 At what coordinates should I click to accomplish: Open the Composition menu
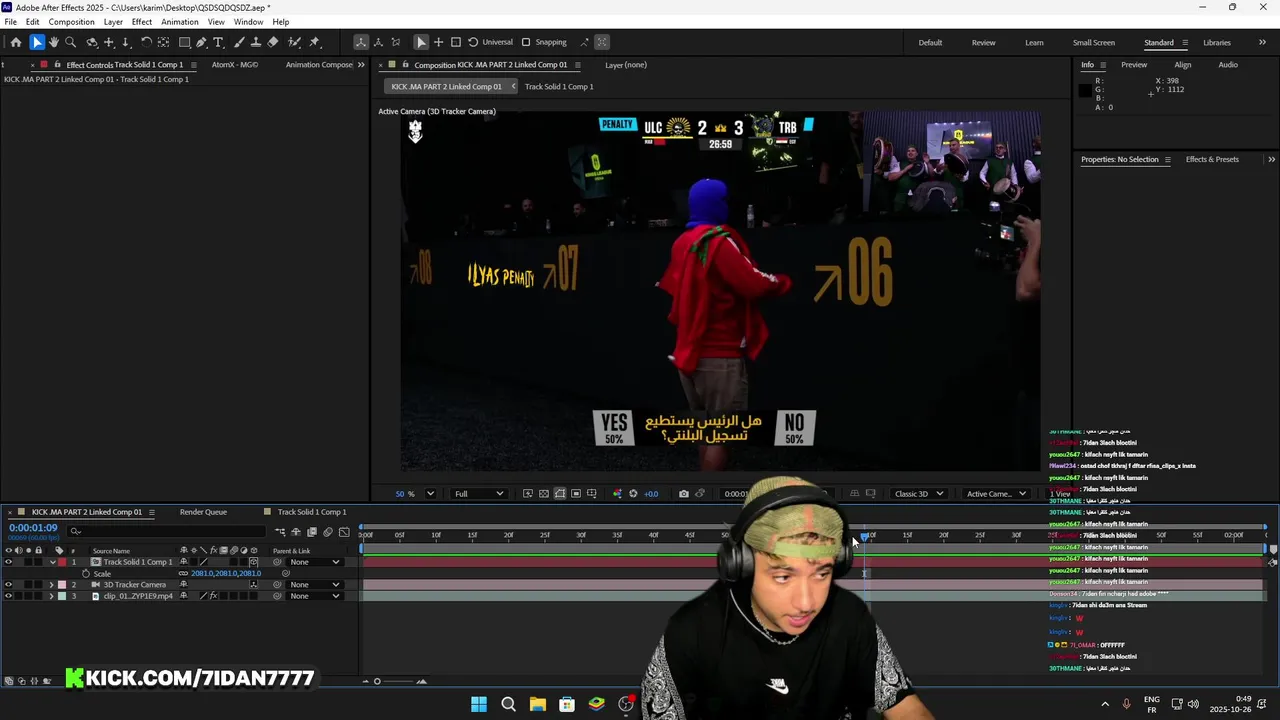click(72, 22)
